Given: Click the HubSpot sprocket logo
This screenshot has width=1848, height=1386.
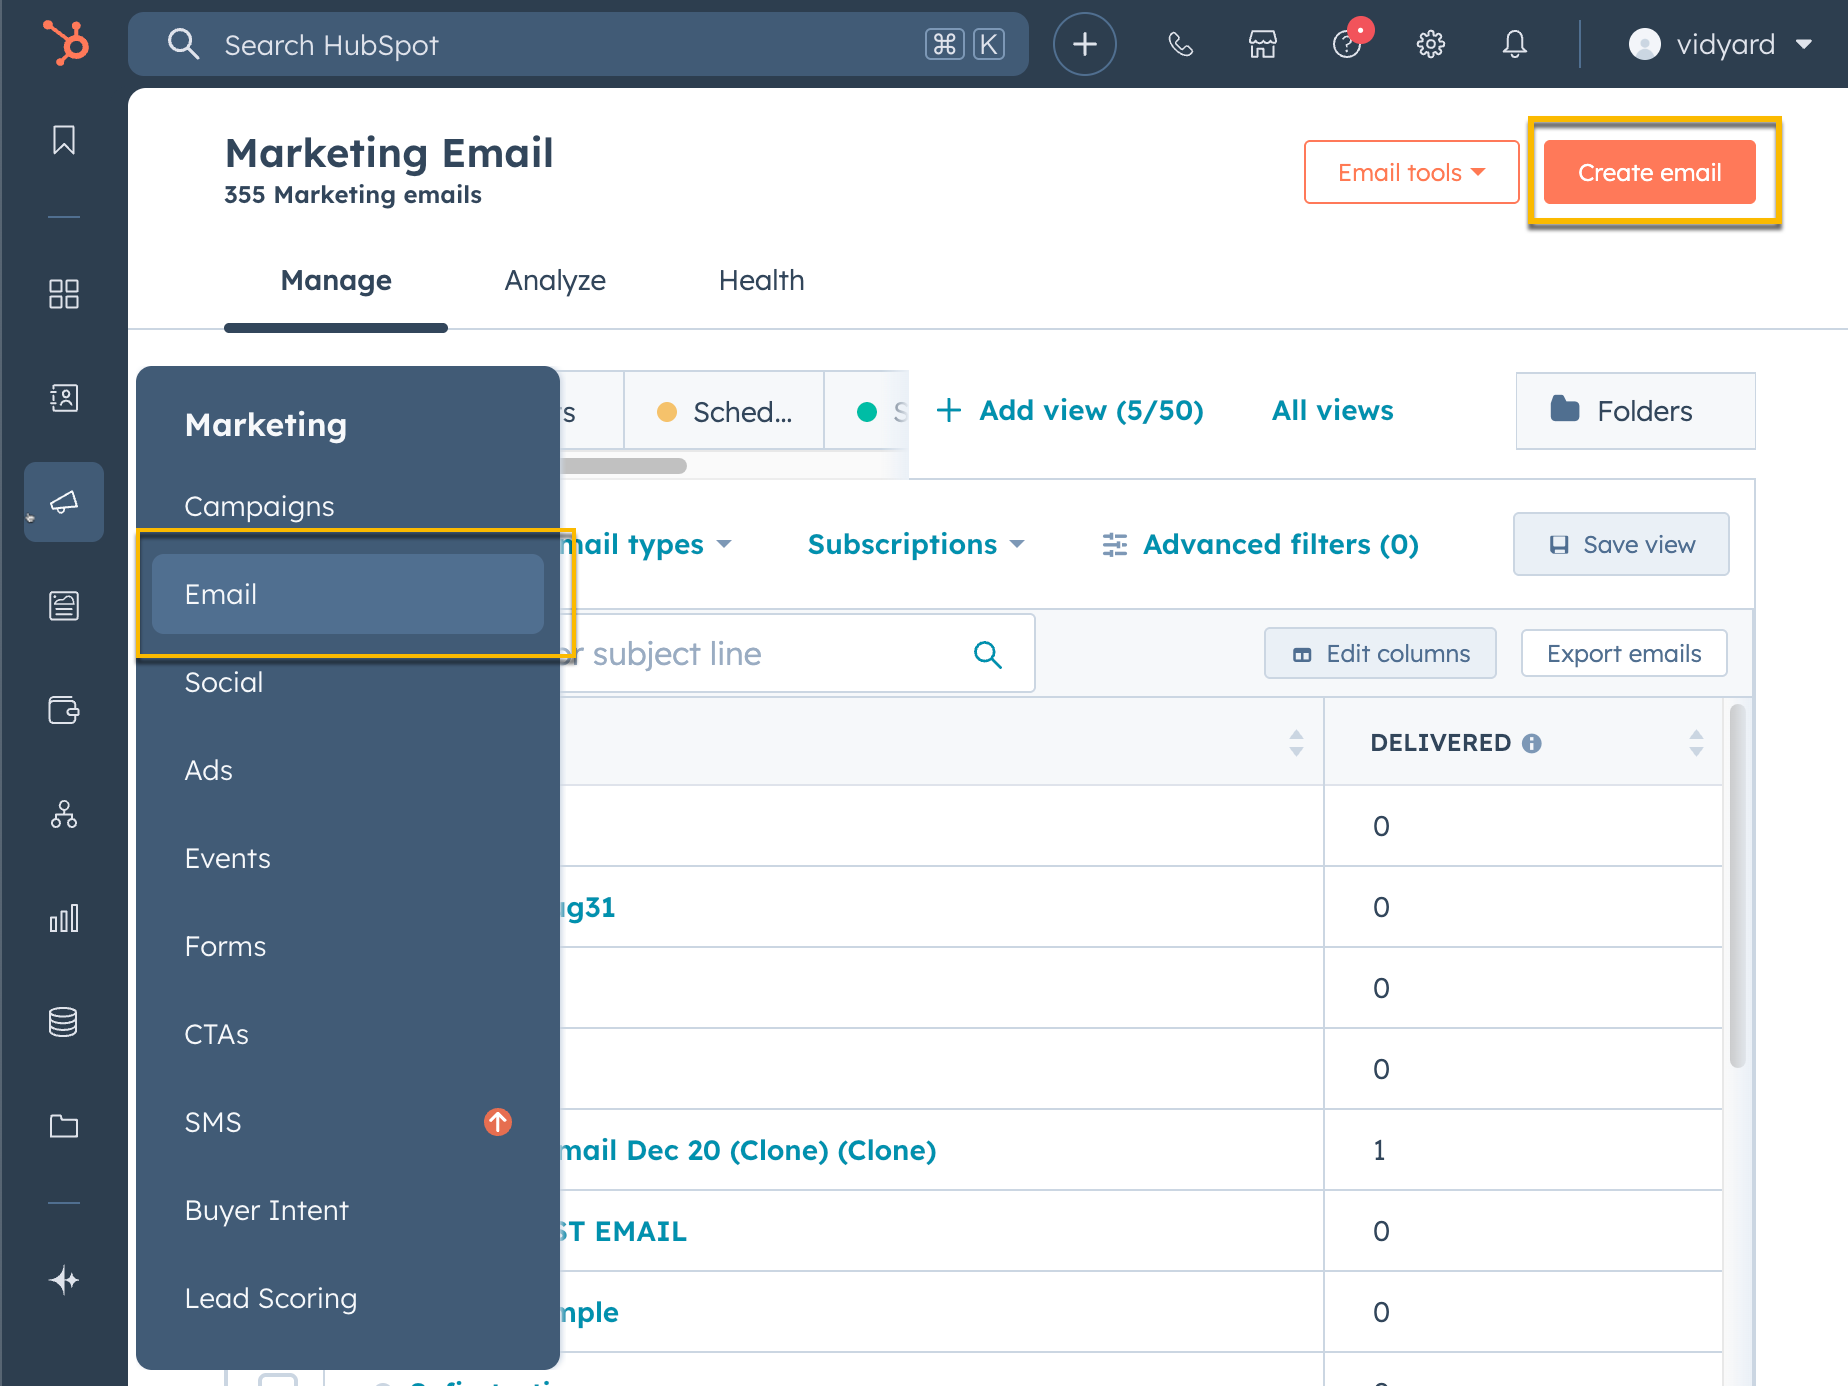Looking at the screenshot, I should click(x=65, y=44).
